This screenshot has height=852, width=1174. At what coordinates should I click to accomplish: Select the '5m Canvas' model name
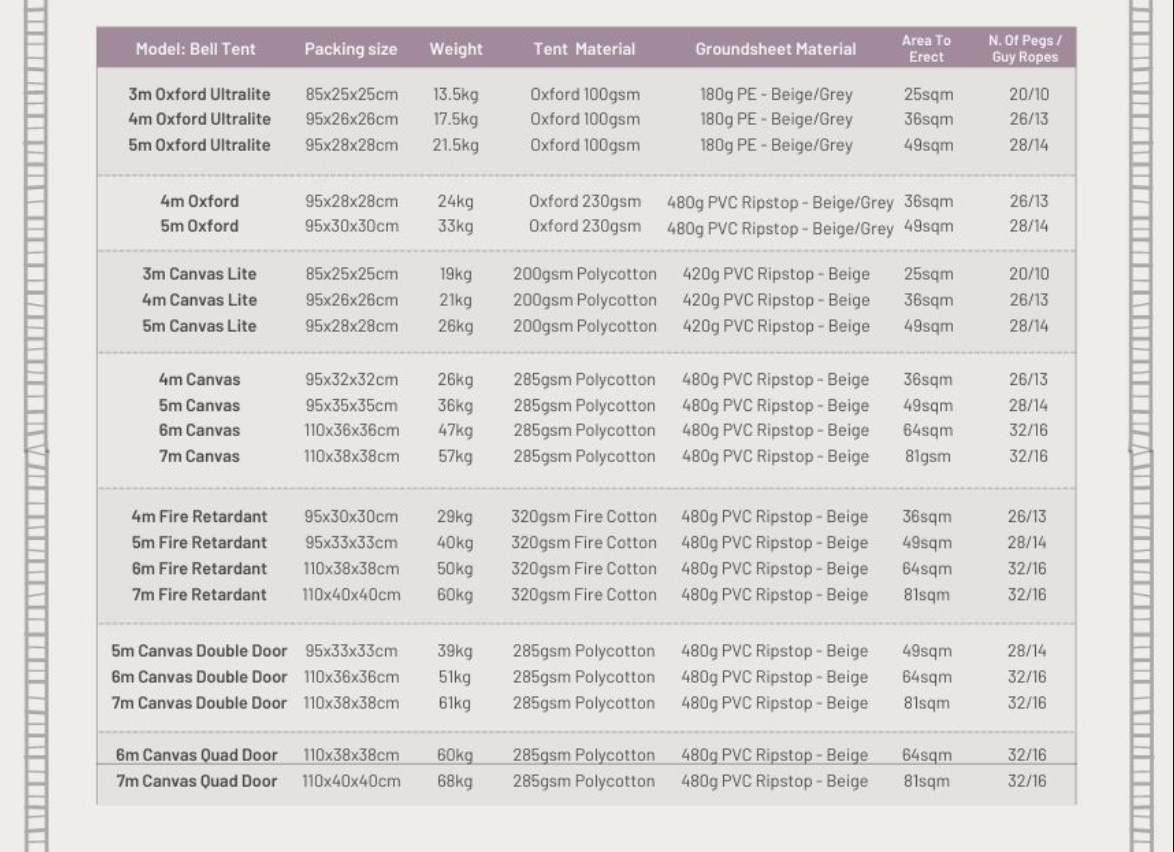(199, 406)
